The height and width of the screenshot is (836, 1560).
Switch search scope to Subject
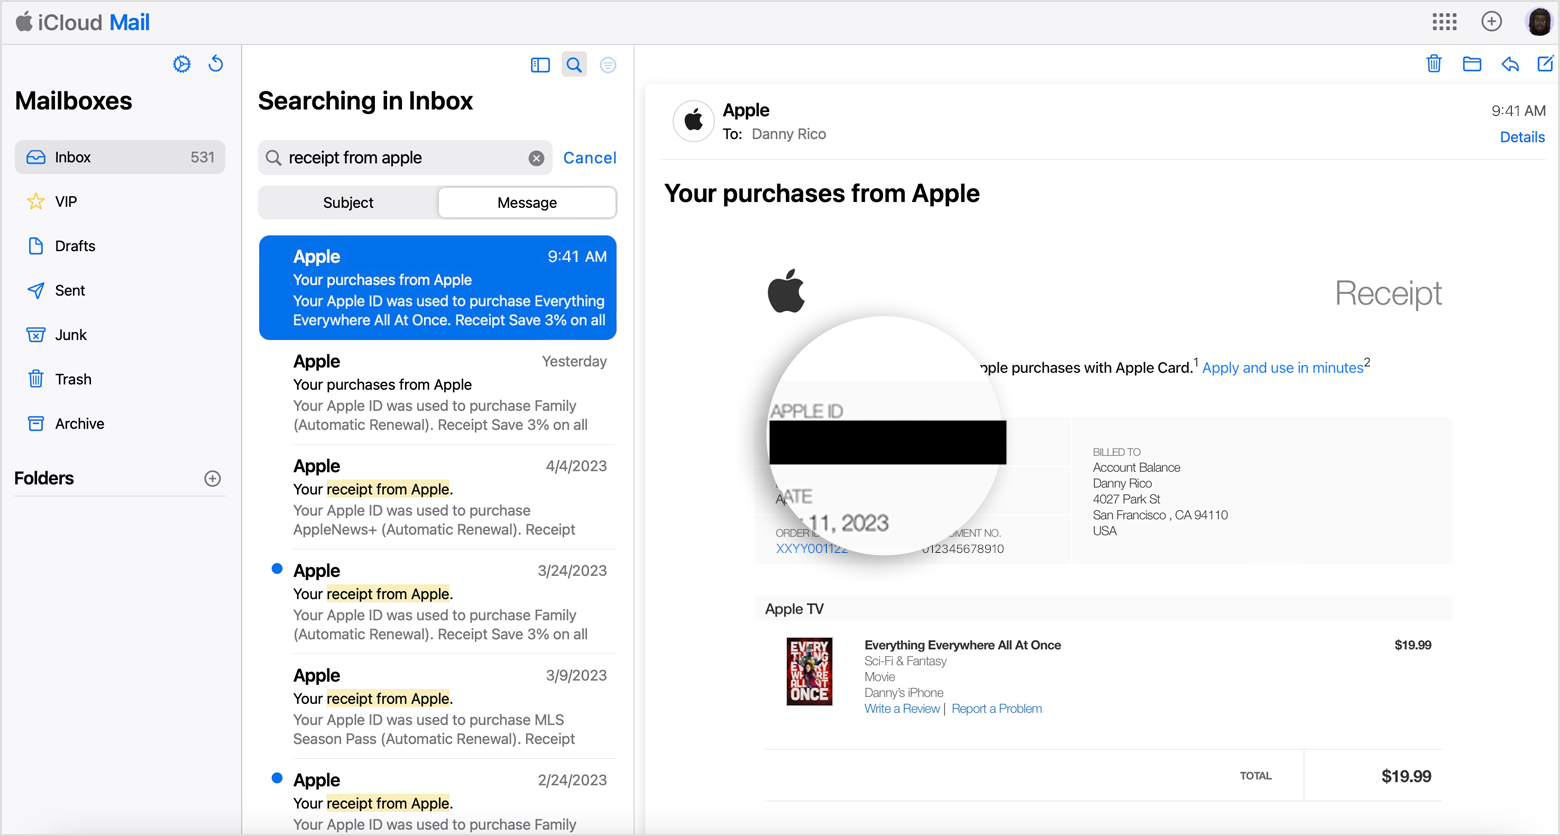[x=348, y=203]
